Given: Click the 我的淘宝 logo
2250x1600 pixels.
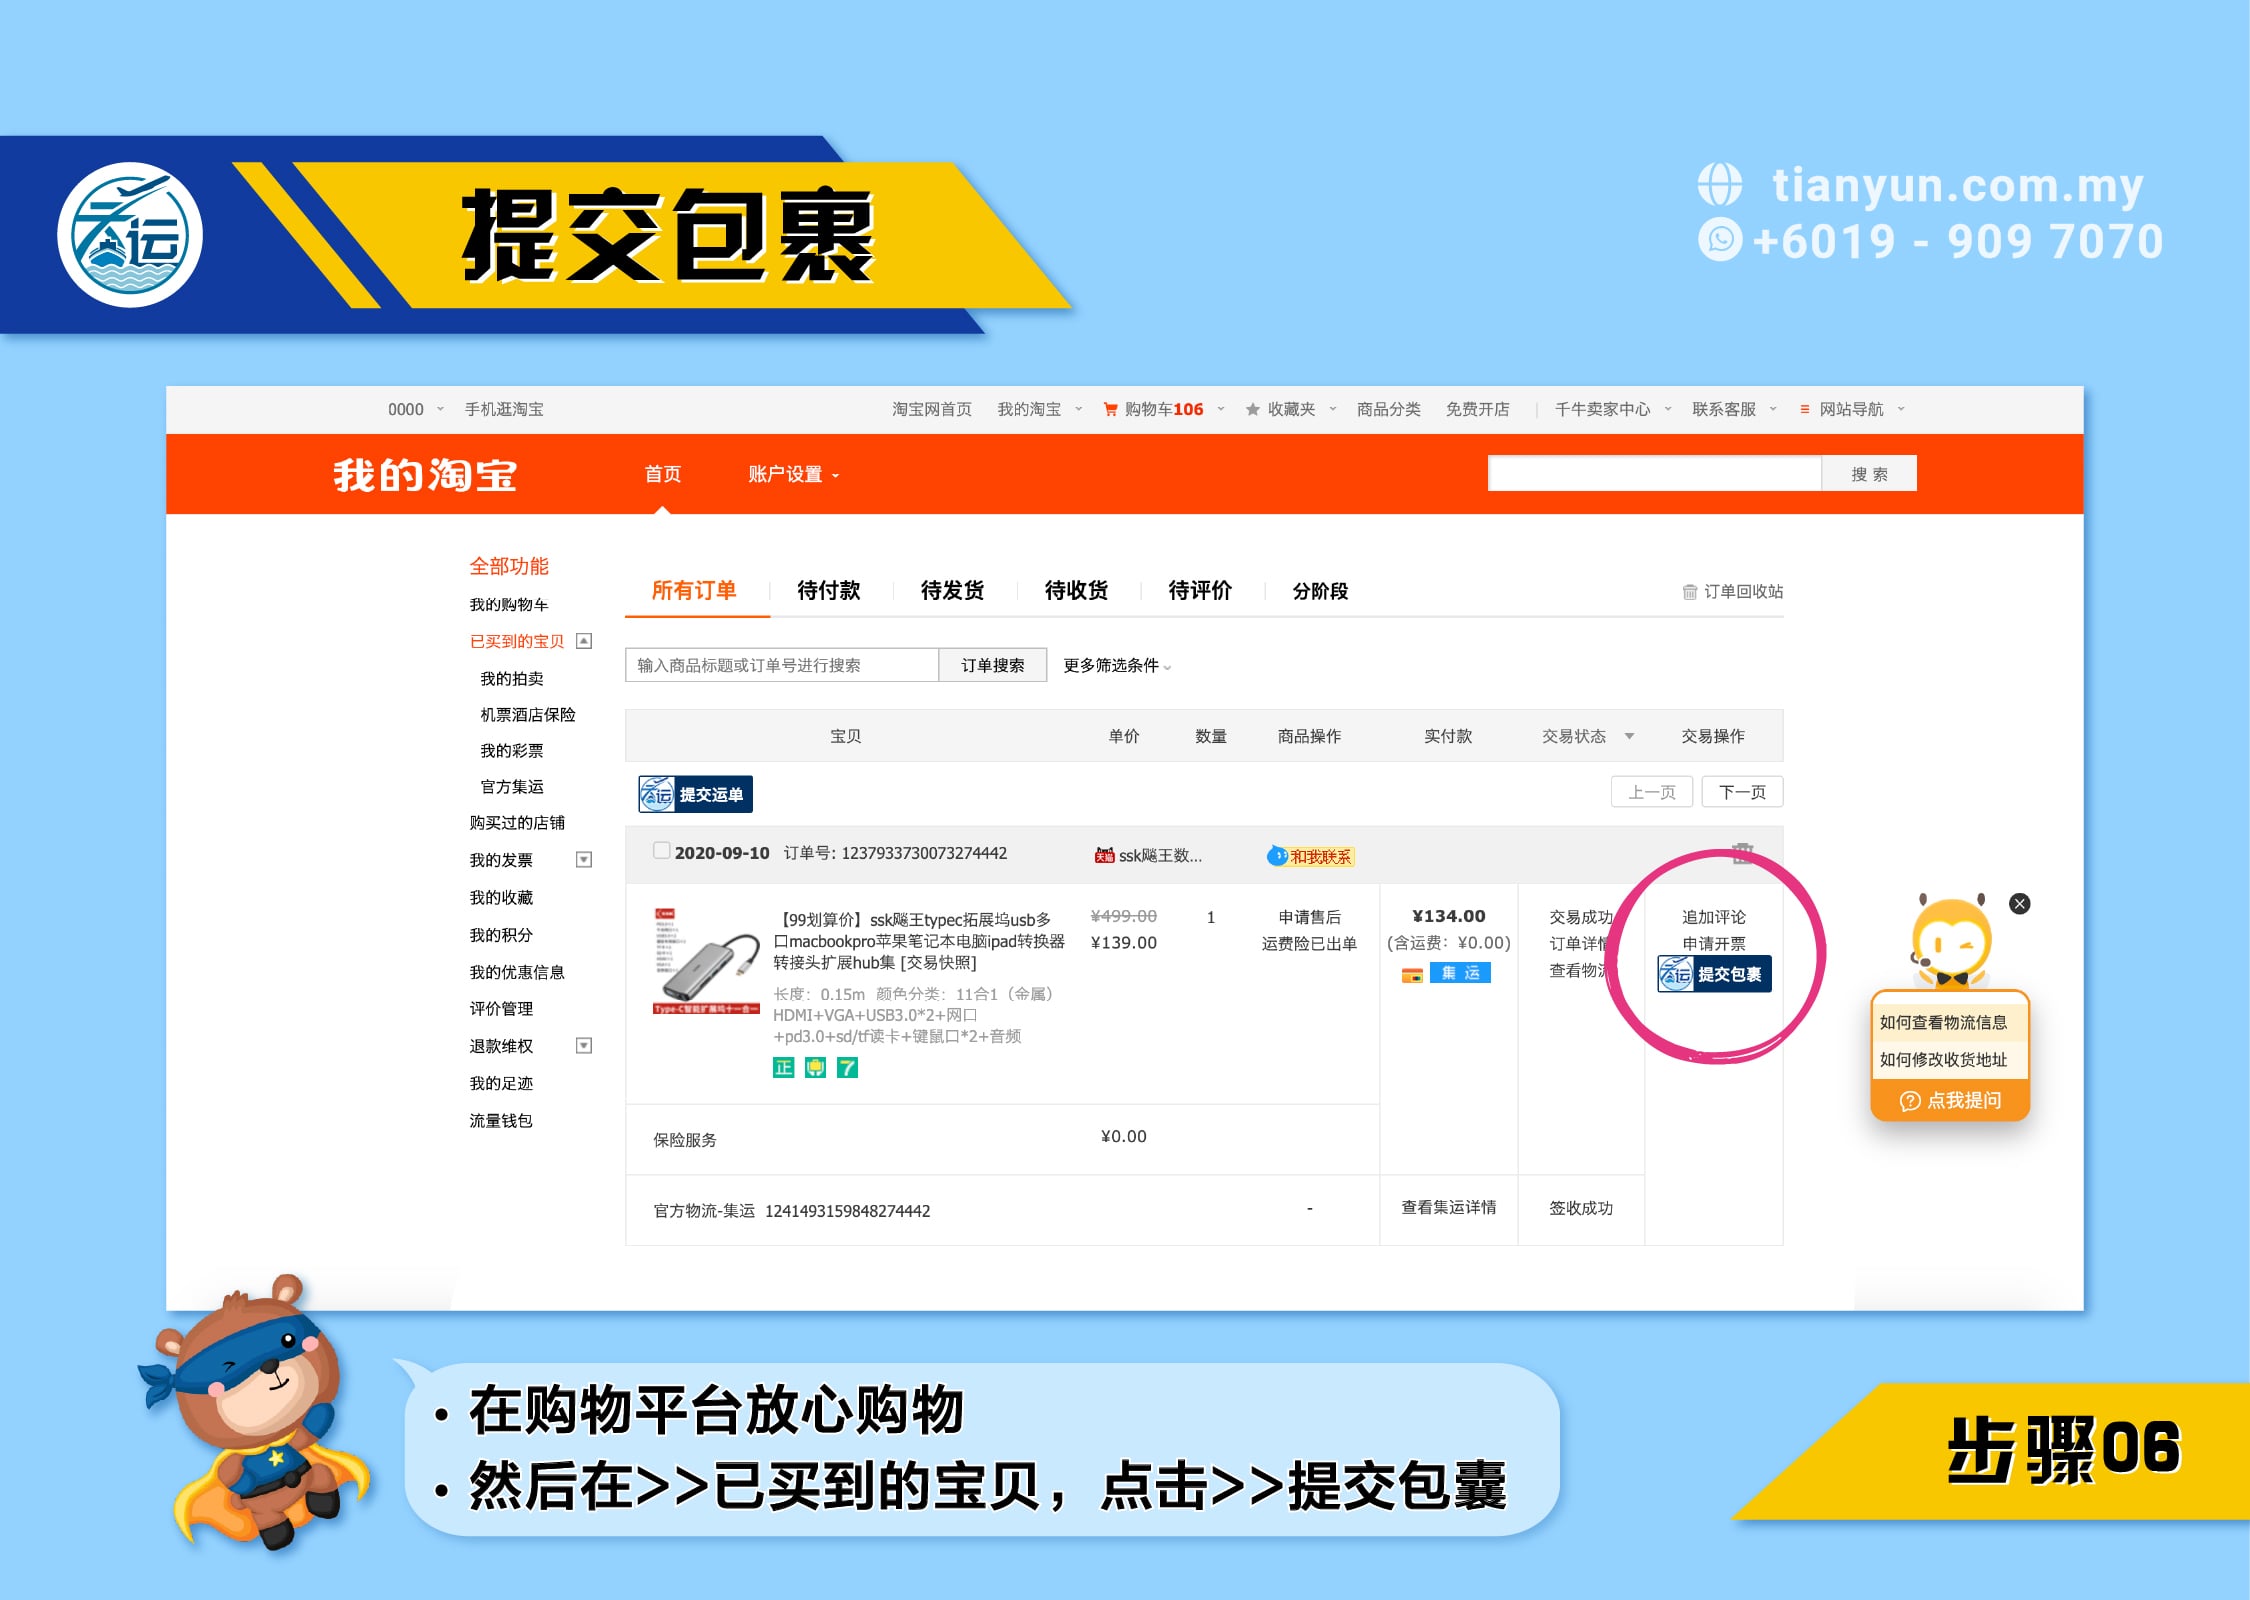Looking at the screenshot, I should [x=424, y=475].
